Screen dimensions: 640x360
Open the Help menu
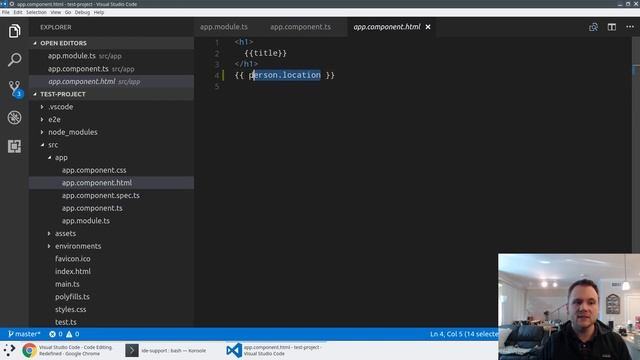99,12
